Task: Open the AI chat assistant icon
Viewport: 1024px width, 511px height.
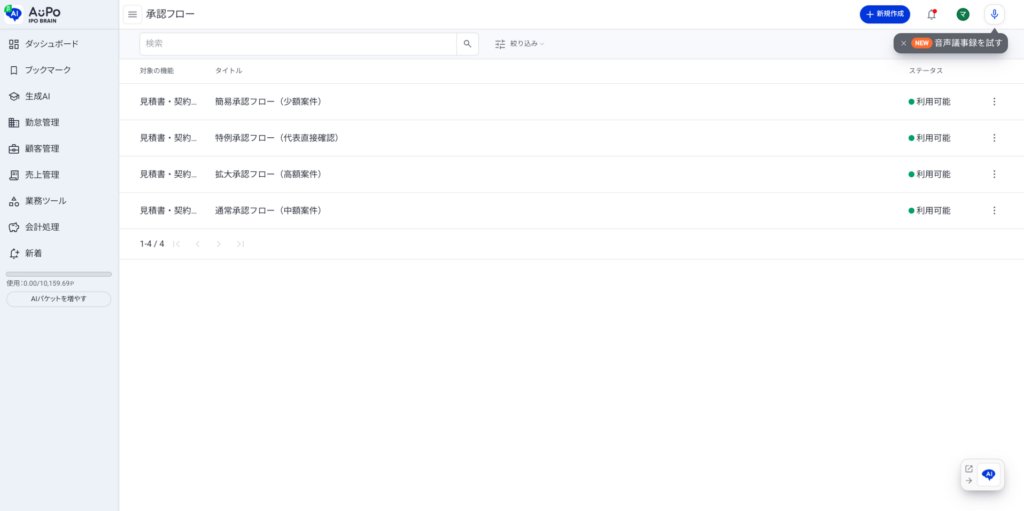Action: pos(988,474)
